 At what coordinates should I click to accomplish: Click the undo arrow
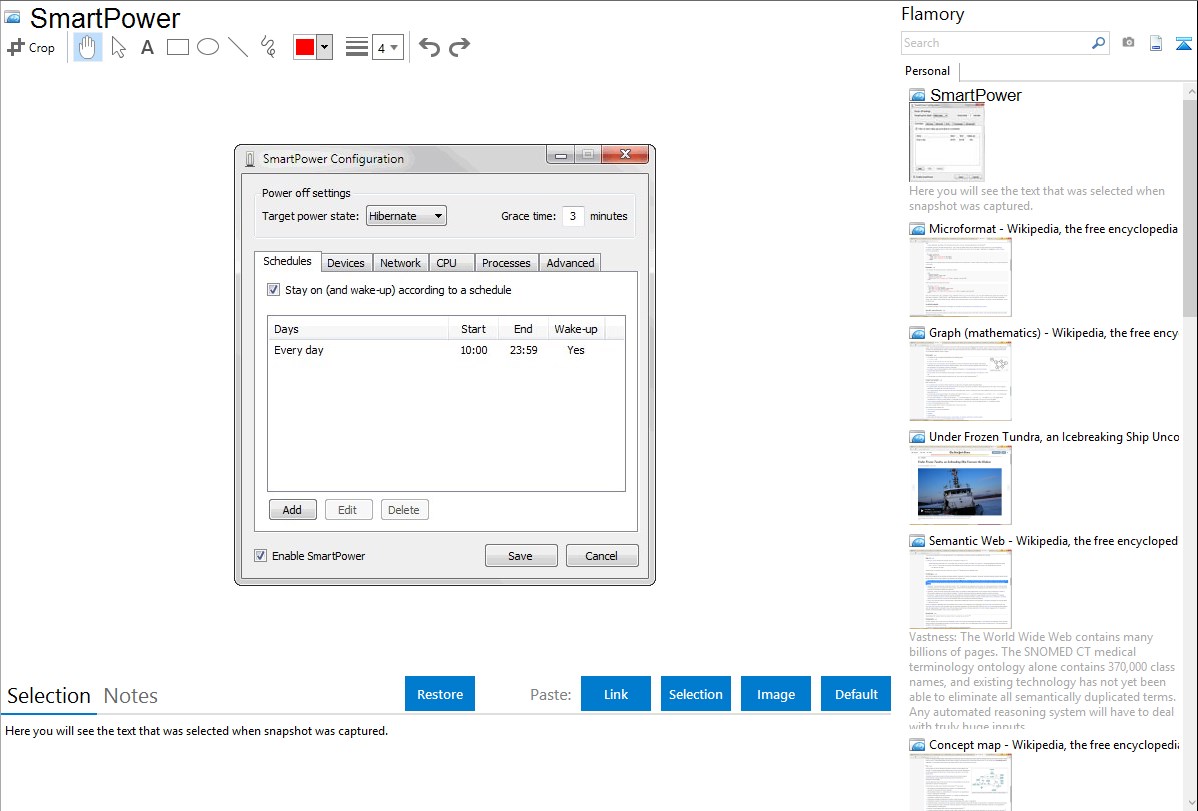click(x=429, y=47)
